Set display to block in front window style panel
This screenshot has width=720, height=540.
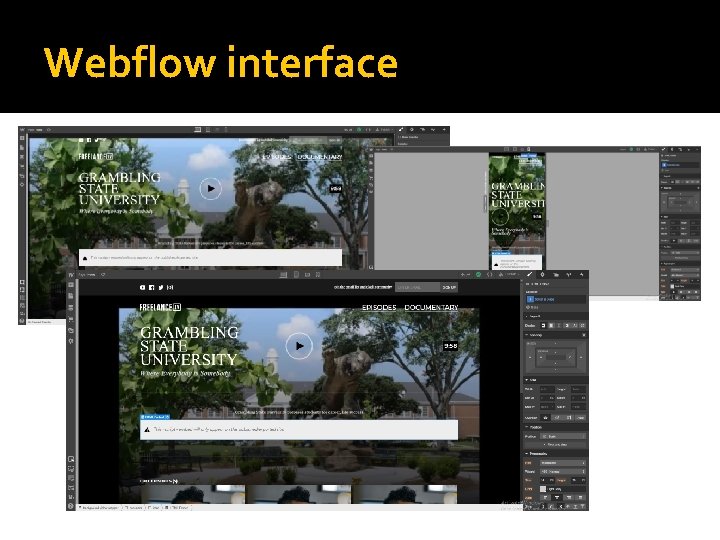[543, 326]
